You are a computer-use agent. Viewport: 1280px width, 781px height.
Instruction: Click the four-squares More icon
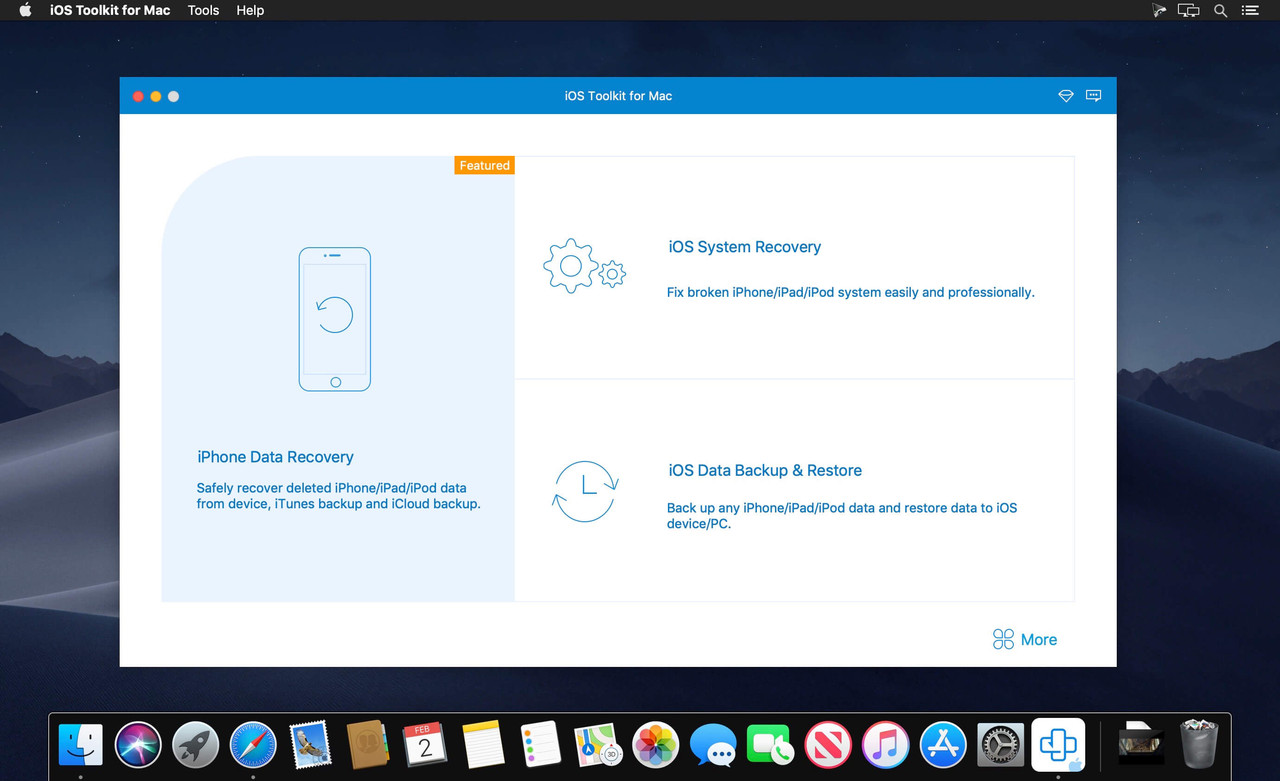coord(1002,638)
